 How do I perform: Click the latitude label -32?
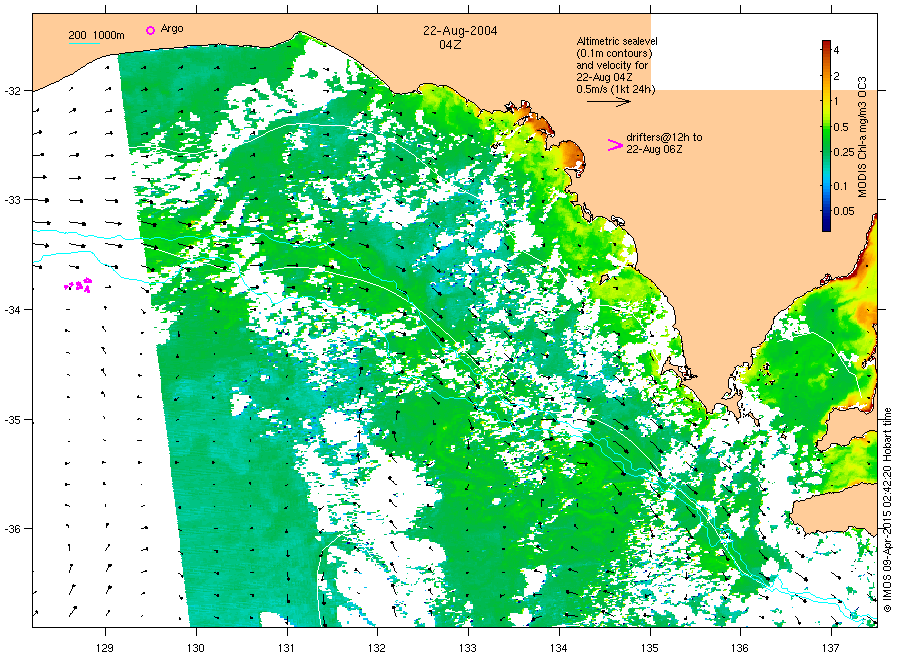point(13,91)
